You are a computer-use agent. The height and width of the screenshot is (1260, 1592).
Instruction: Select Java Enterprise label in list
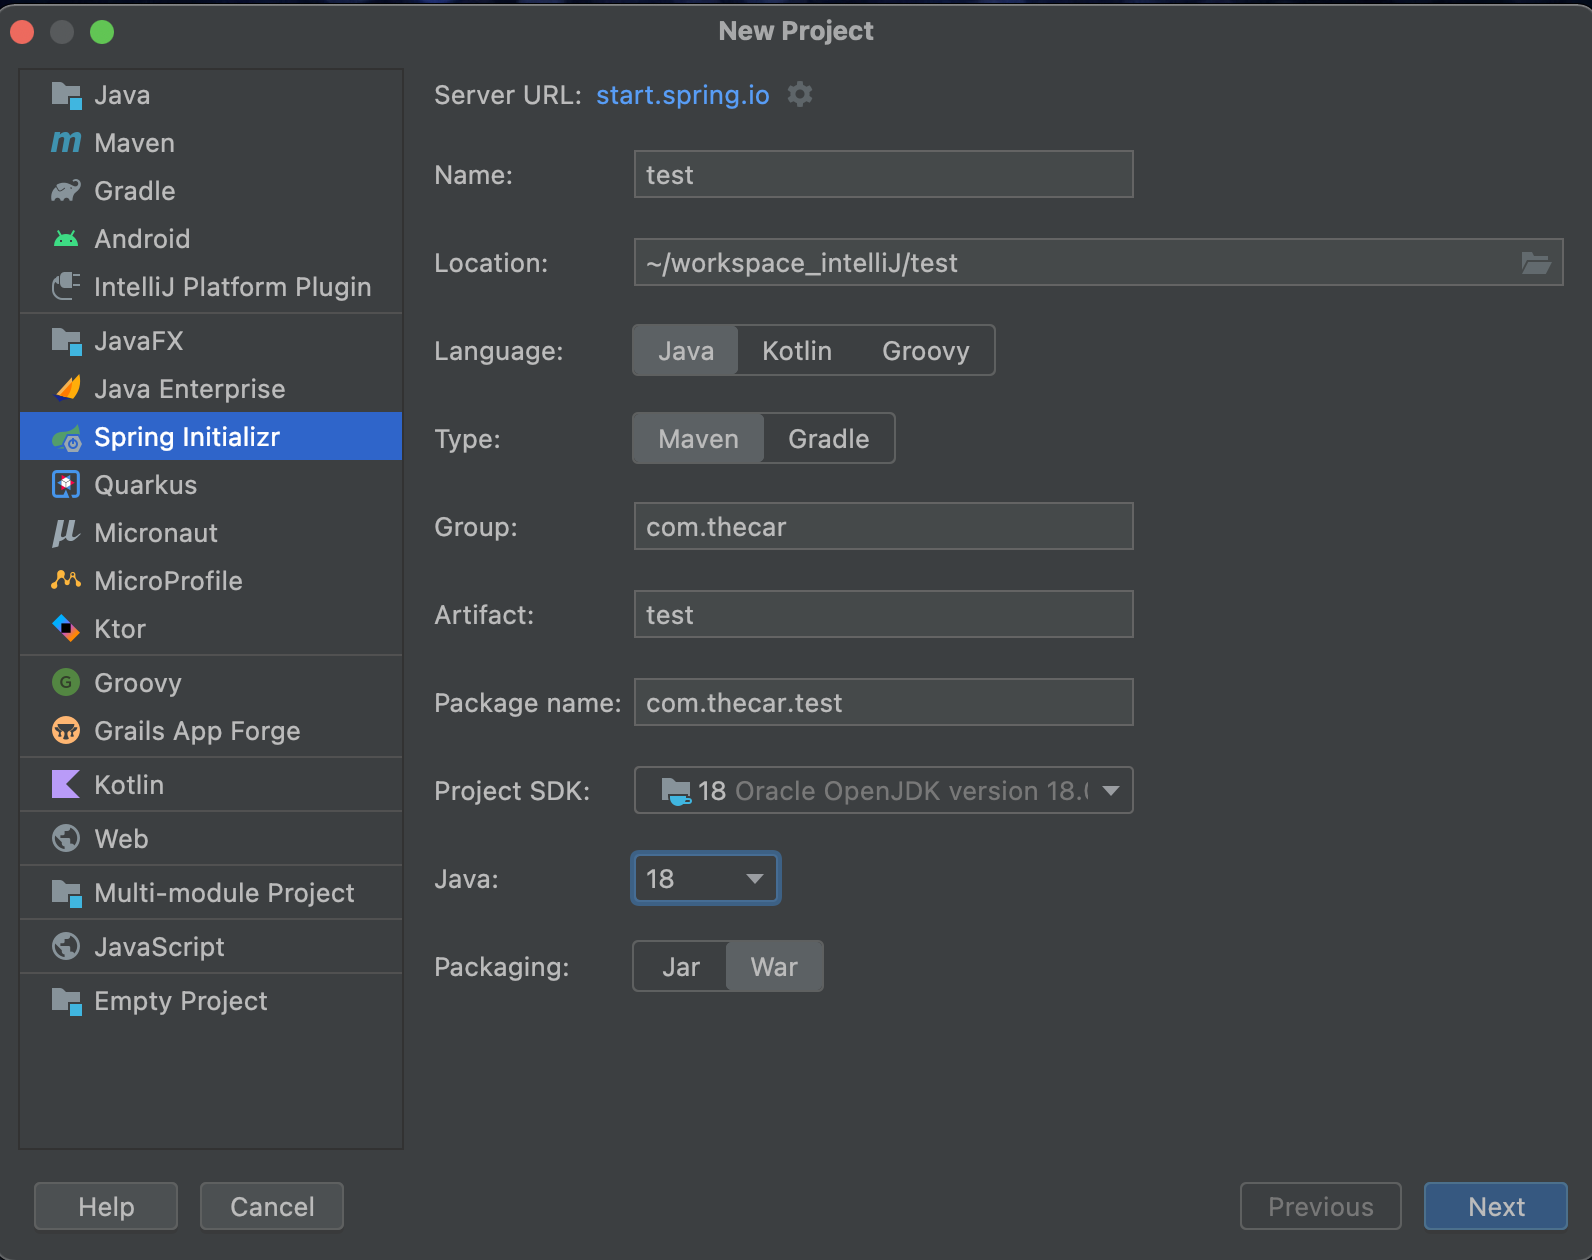point(190,389)
